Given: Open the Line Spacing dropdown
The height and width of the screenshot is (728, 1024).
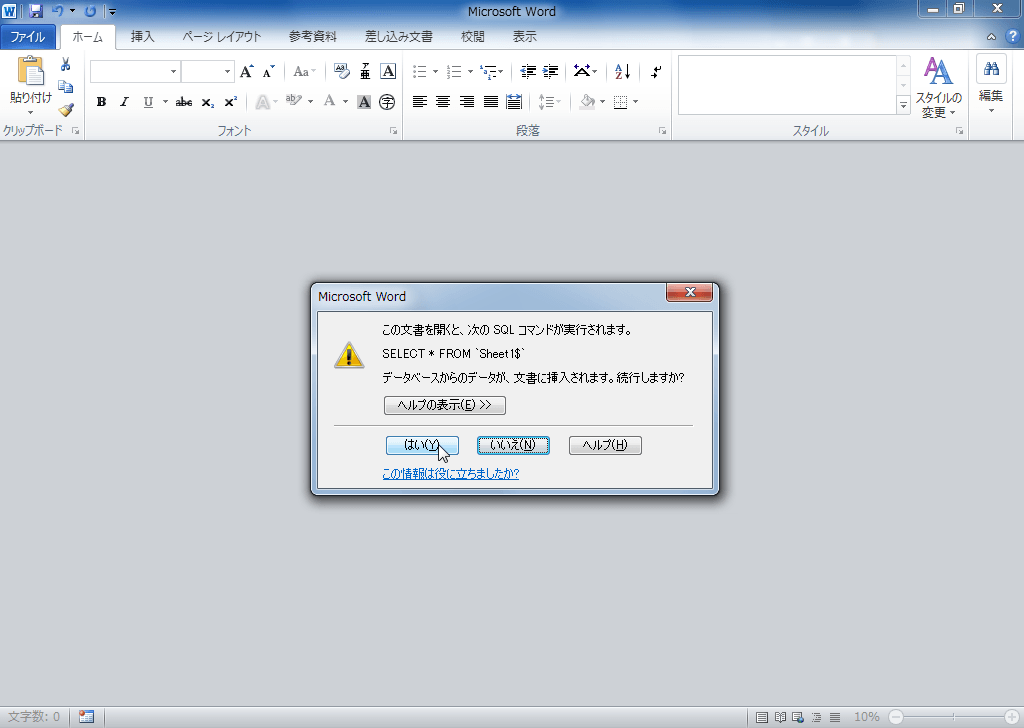Looking at the screenshot, I should 549,102.
